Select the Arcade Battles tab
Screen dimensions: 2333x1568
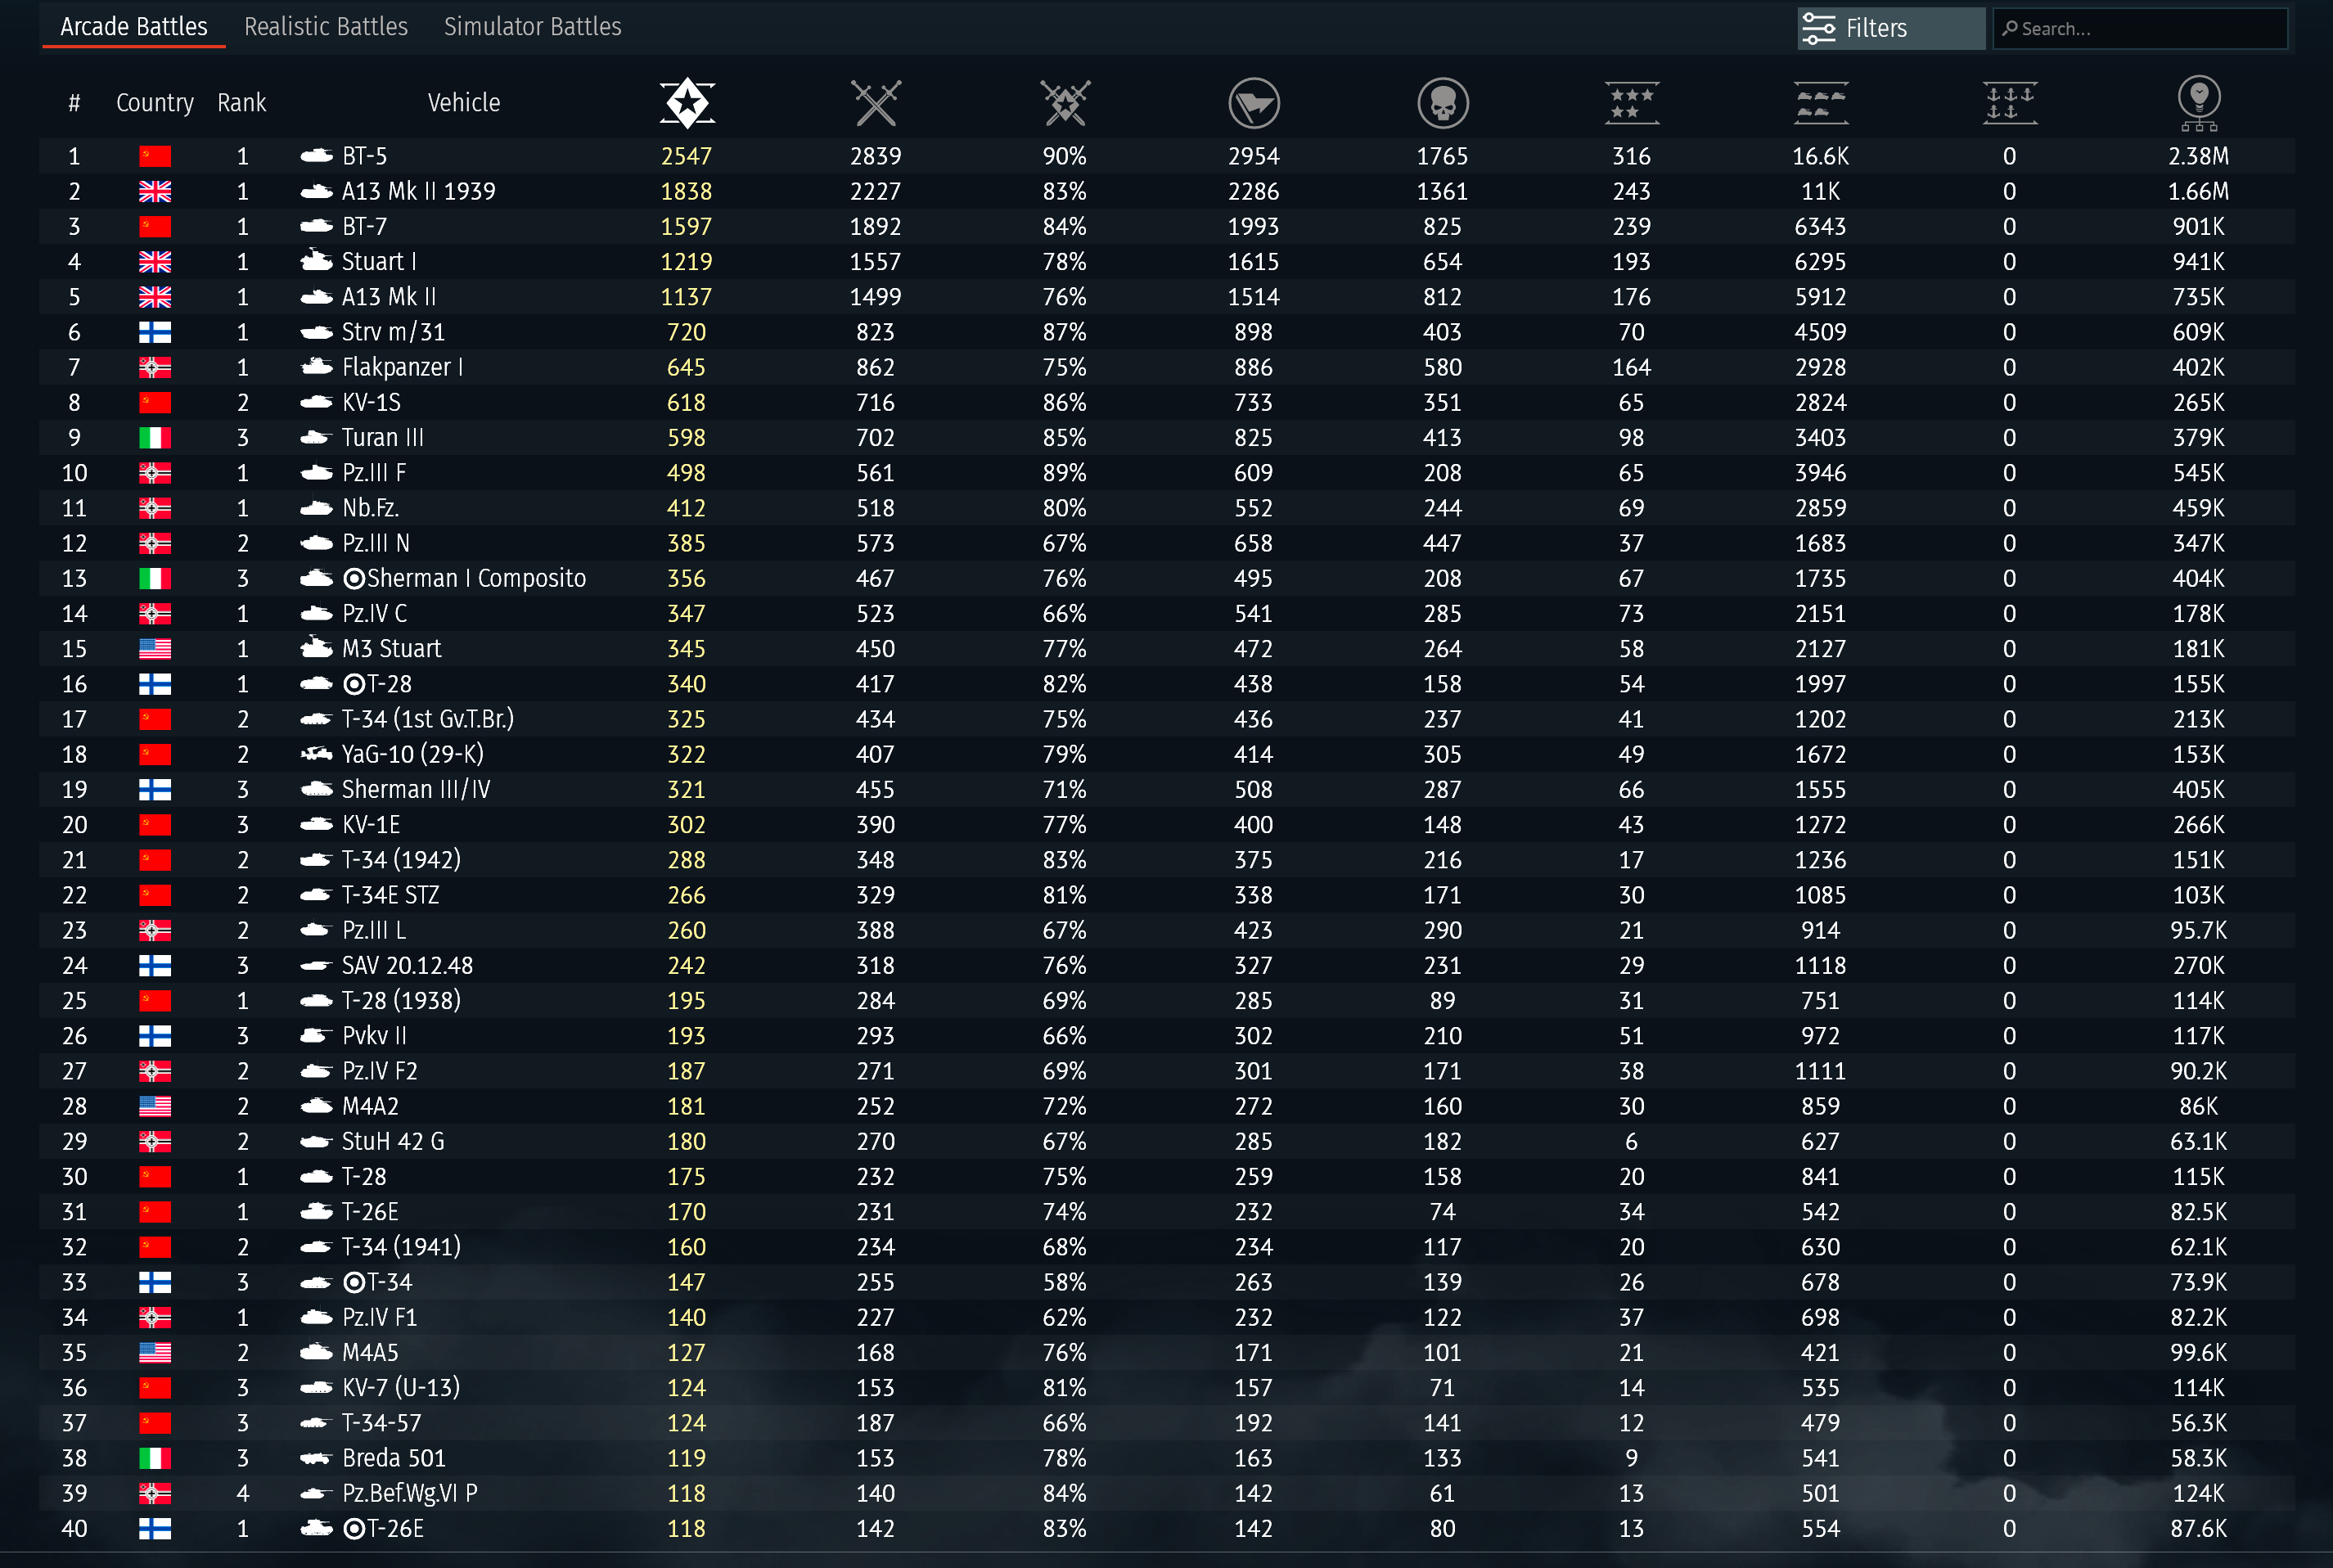click(x=134, y=27)
